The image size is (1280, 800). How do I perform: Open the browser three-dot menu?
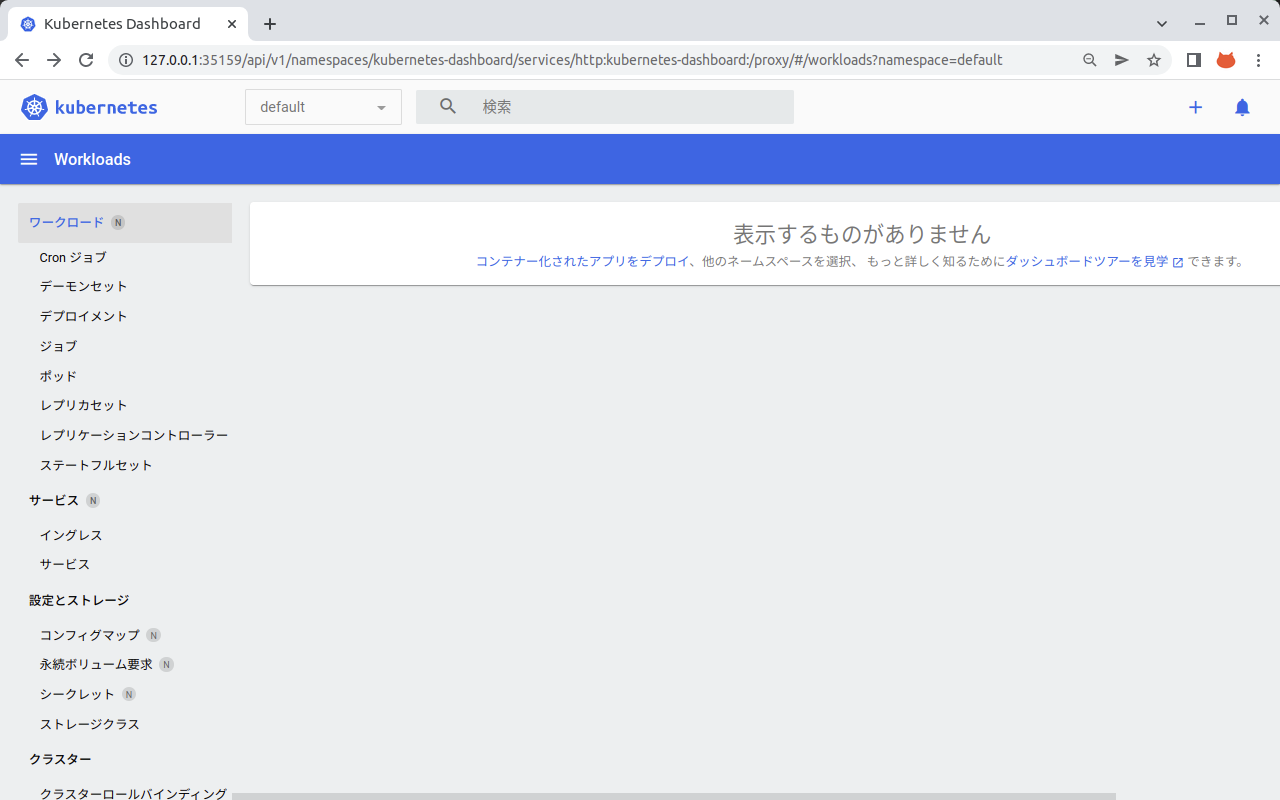click(1258, 60)
